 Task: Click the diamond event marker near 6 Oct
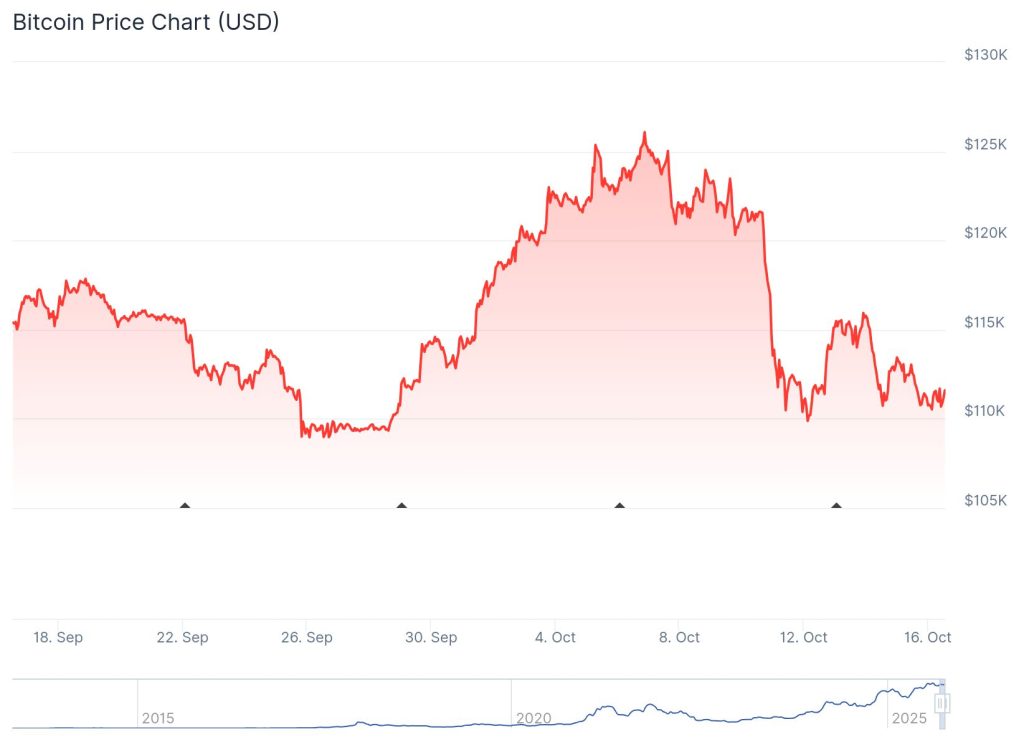click(x=620, y=506)
